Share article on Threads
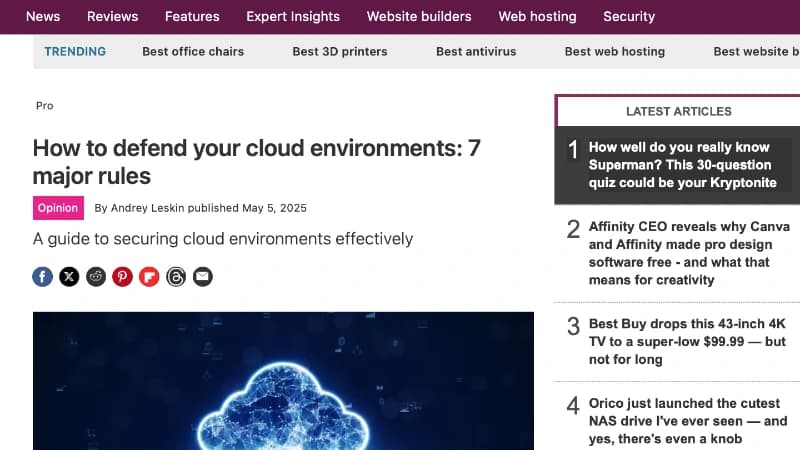The image size is (800, 450). coord(176,277)
